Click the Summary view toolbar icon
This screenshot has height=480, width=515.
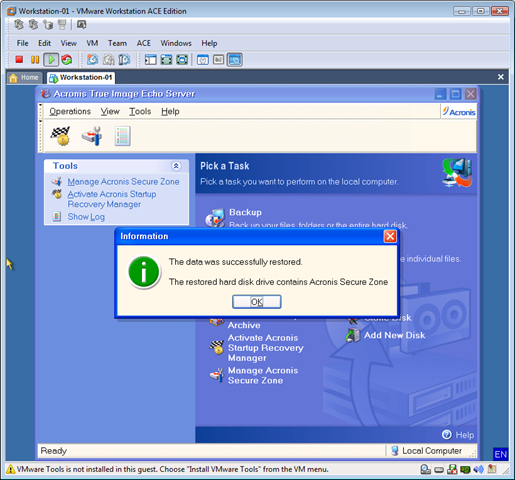(203, 60)
